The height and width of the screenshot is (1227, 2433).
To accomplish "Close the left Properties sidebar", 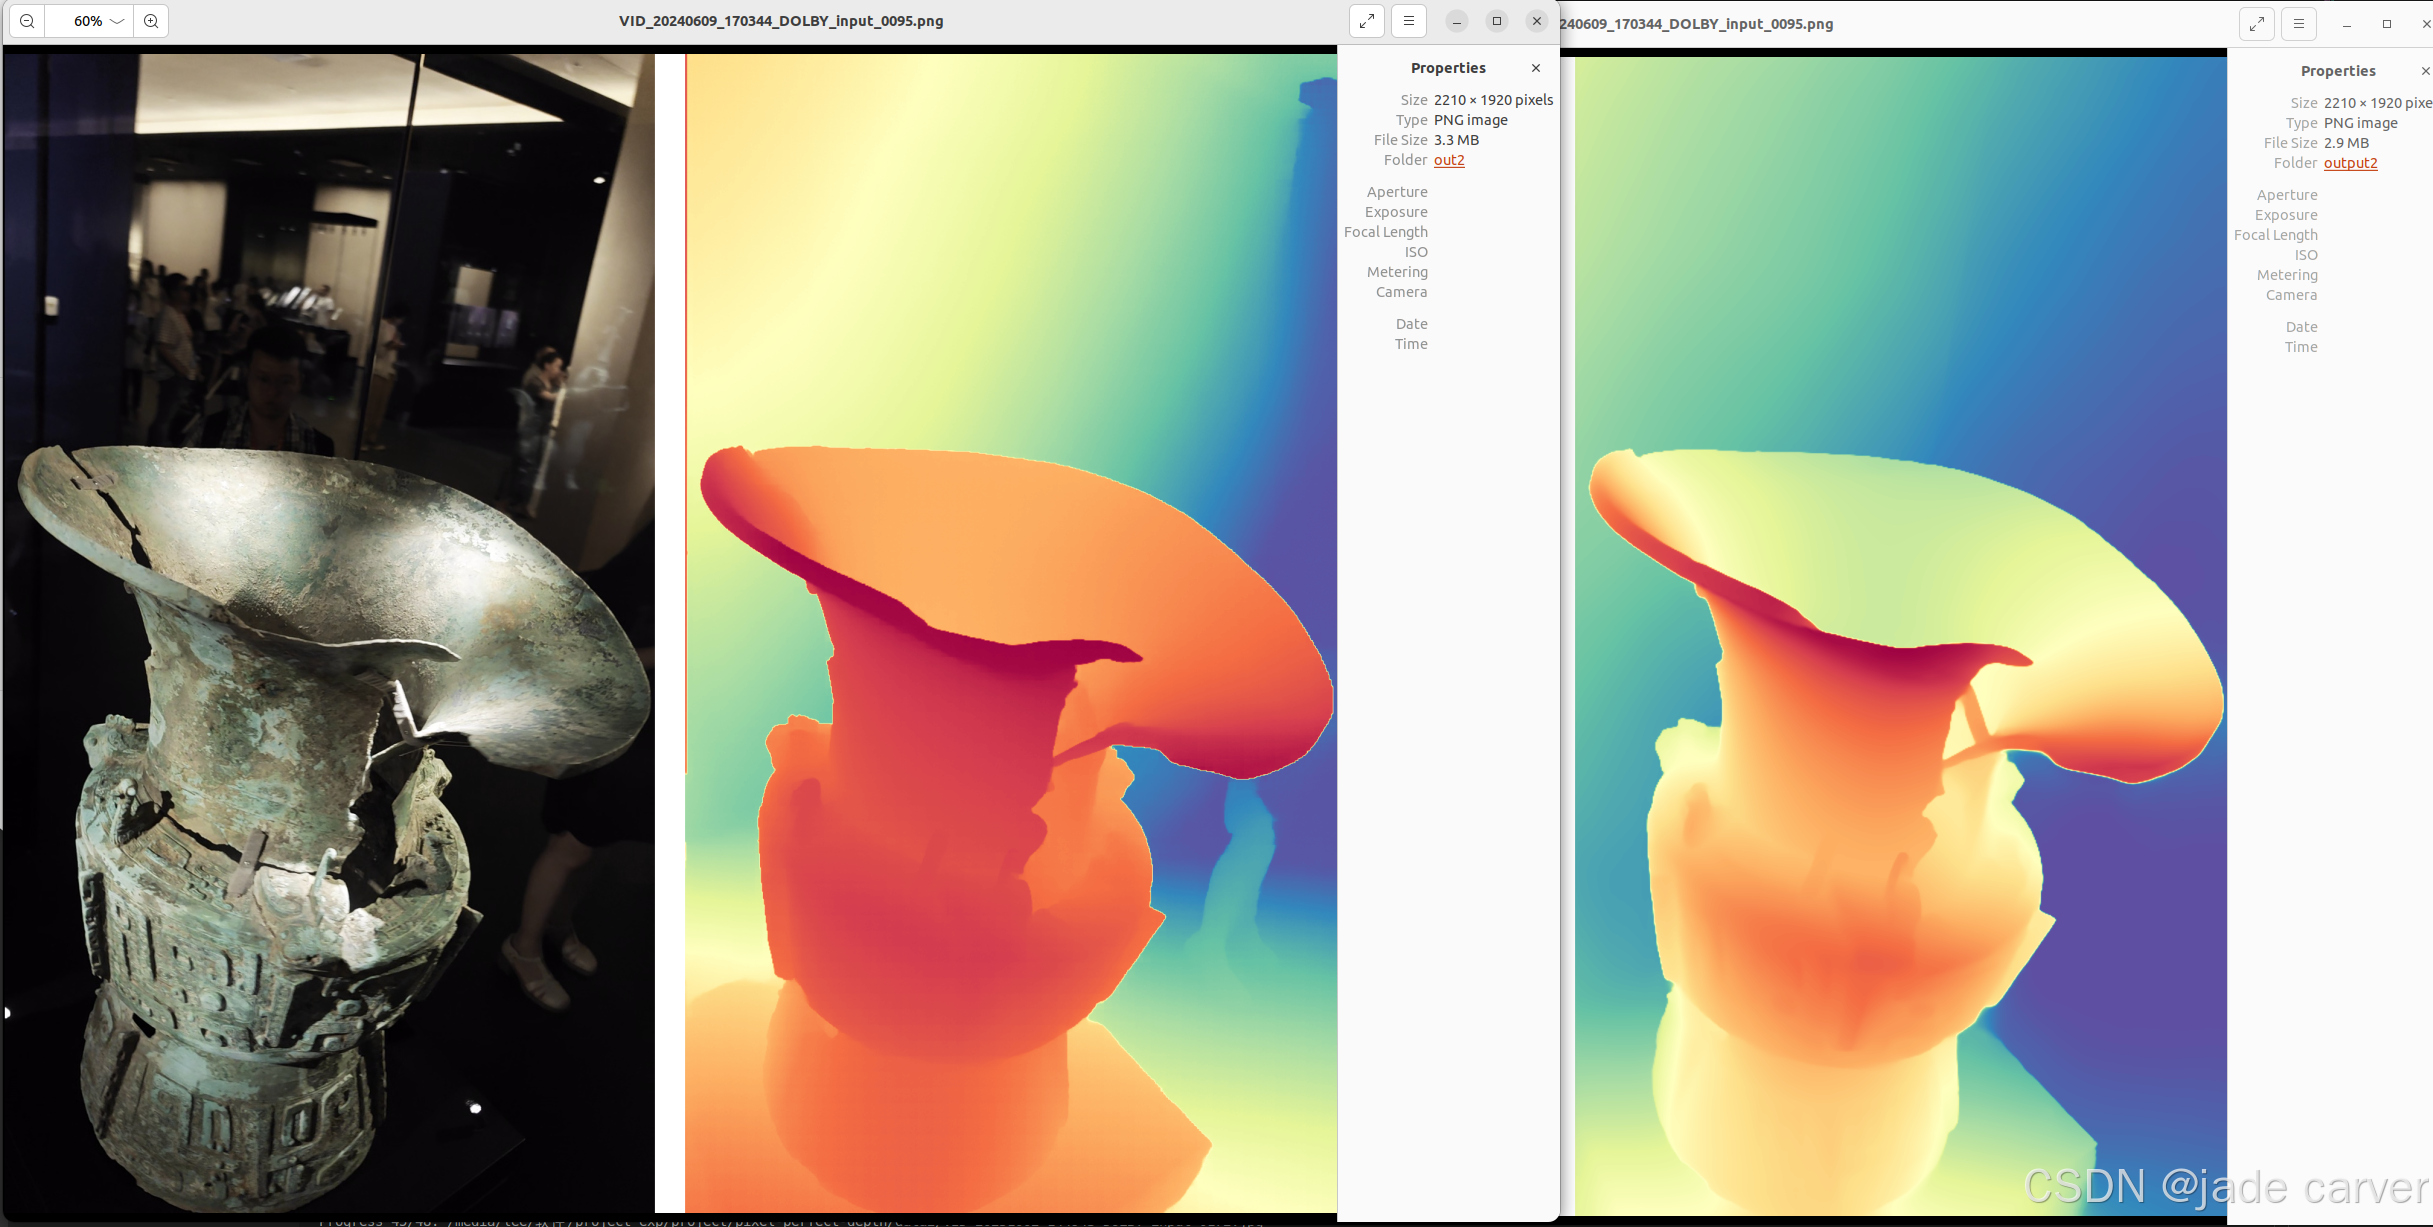I will 1536,68.
